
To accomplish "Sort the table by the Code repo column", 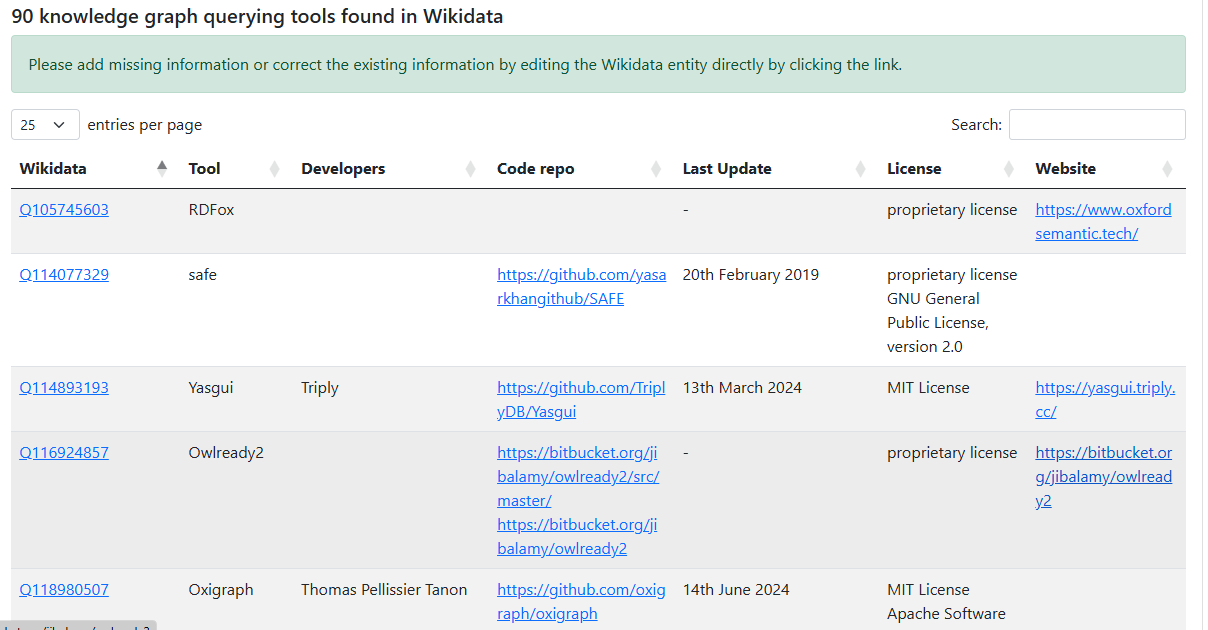I will (582, 169).
